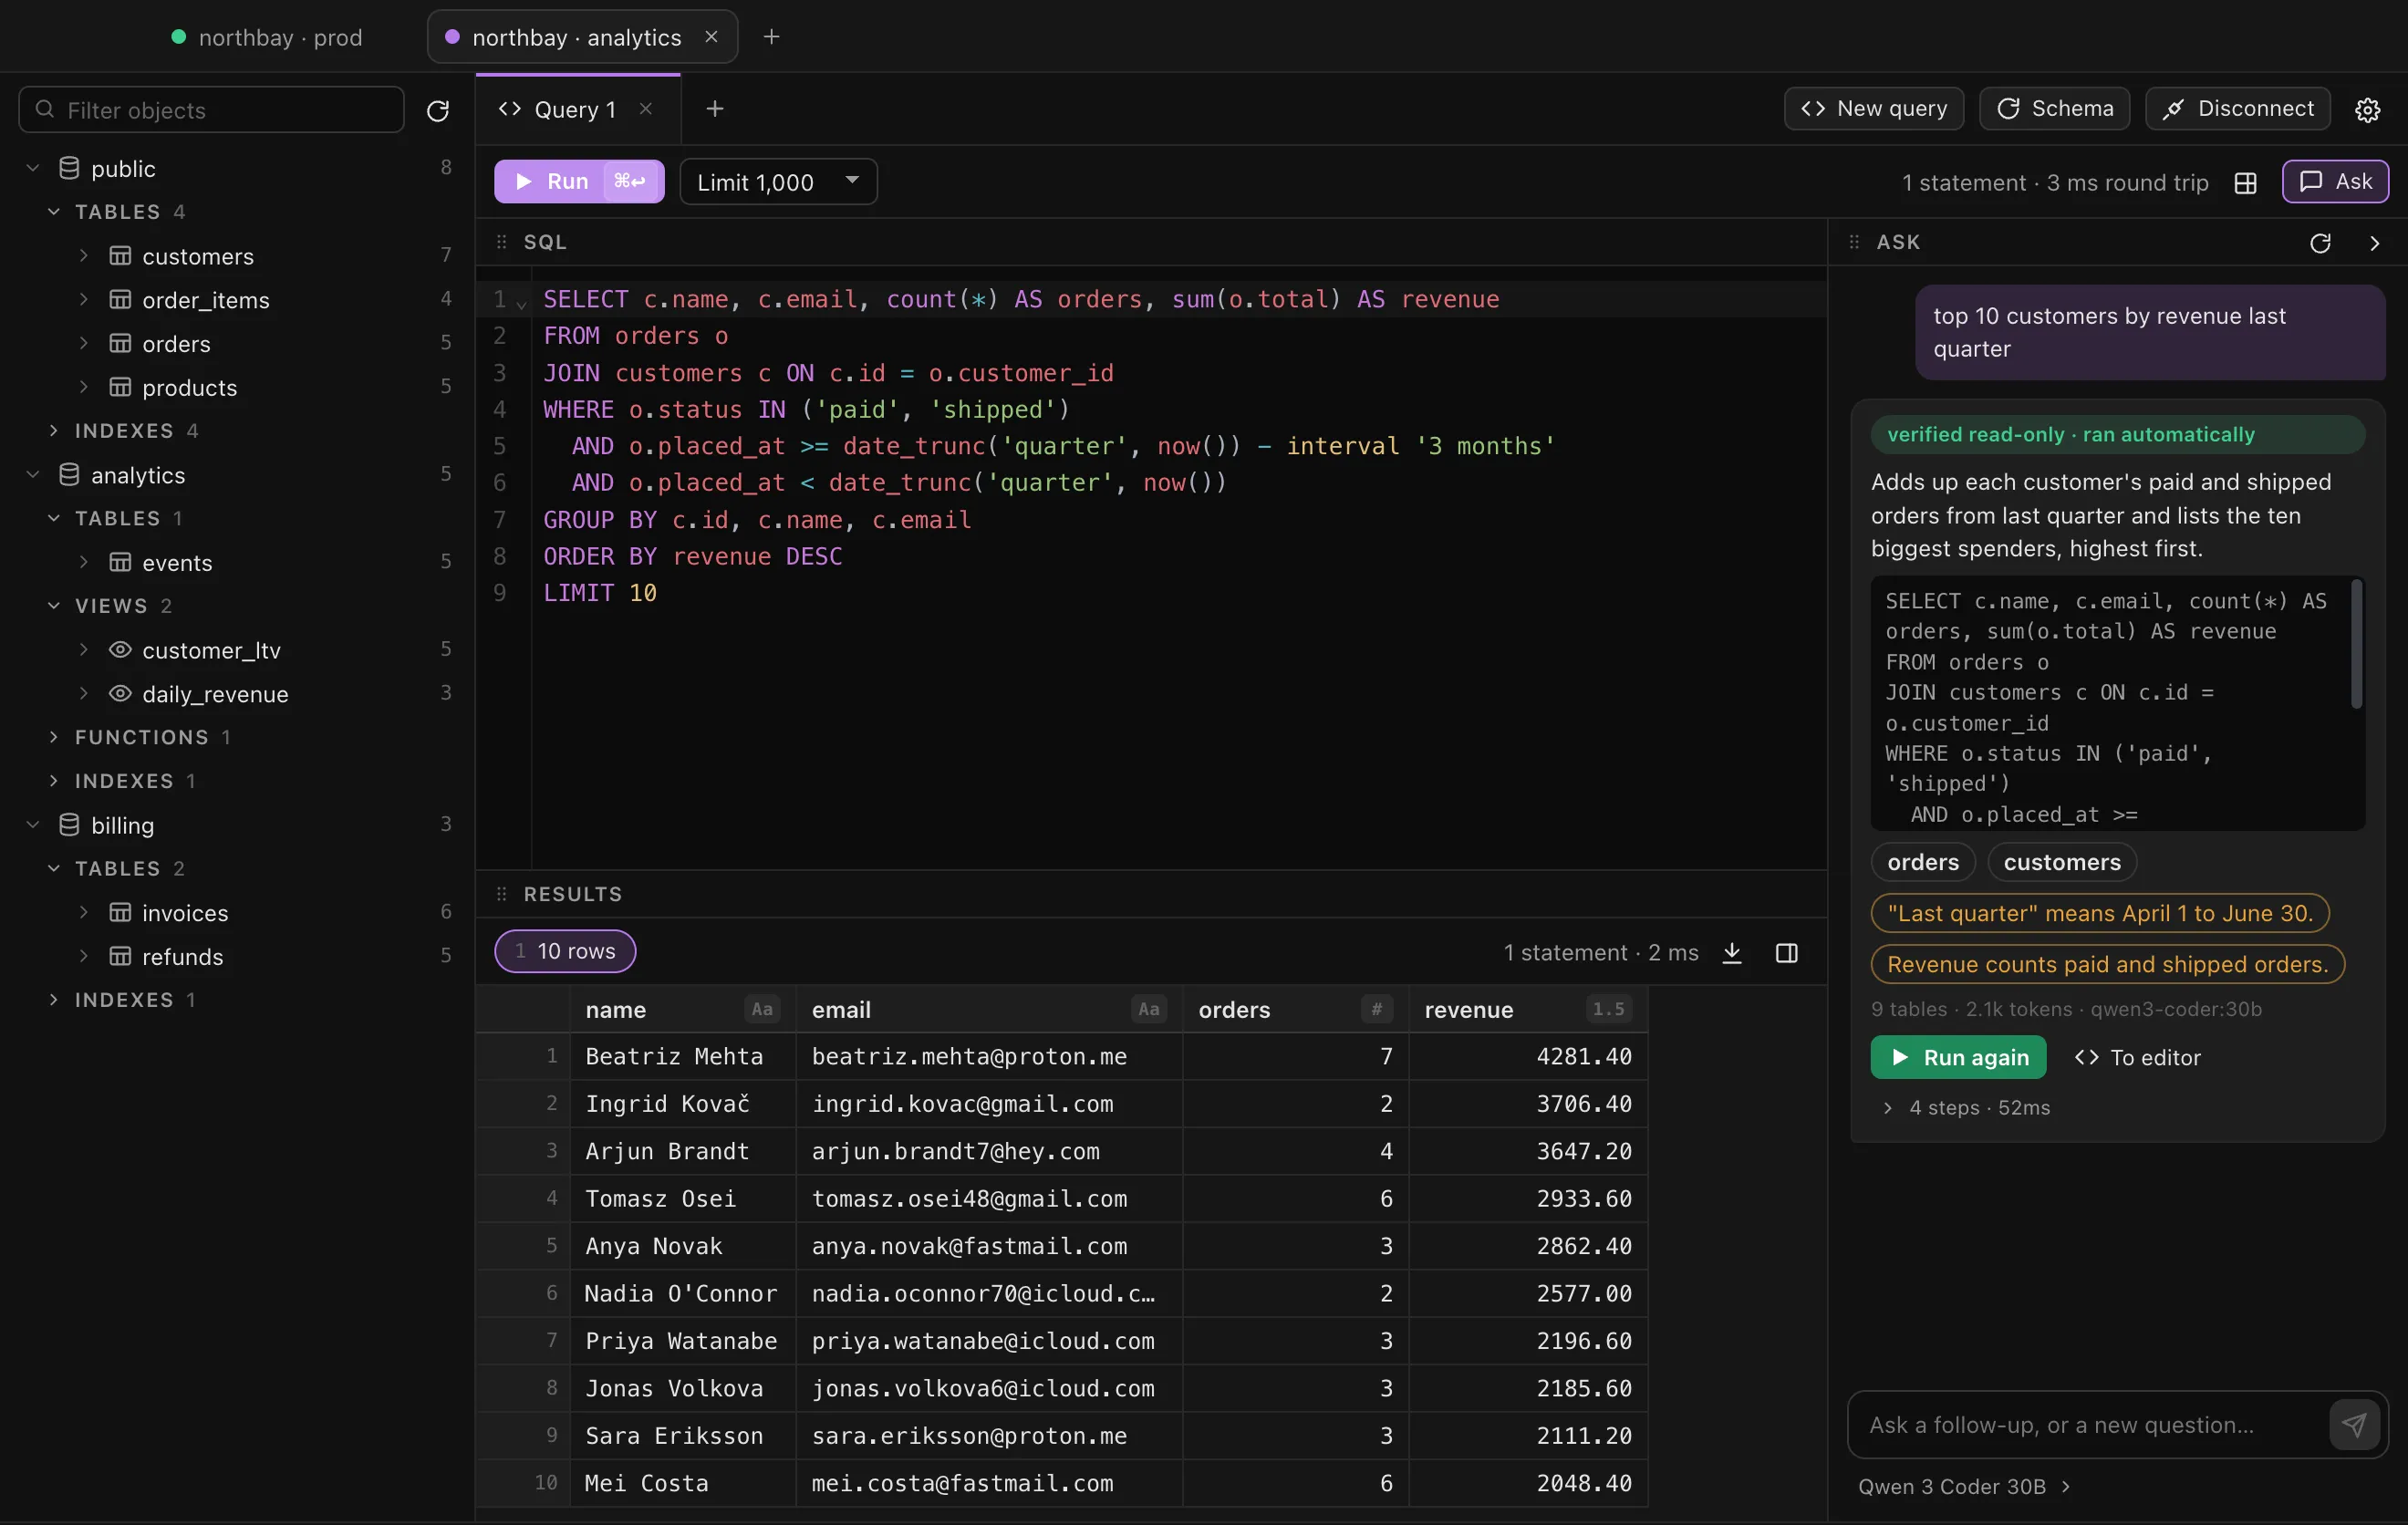
Task: Open the Limit 1,000 dropdown
Action: (778, 182)
